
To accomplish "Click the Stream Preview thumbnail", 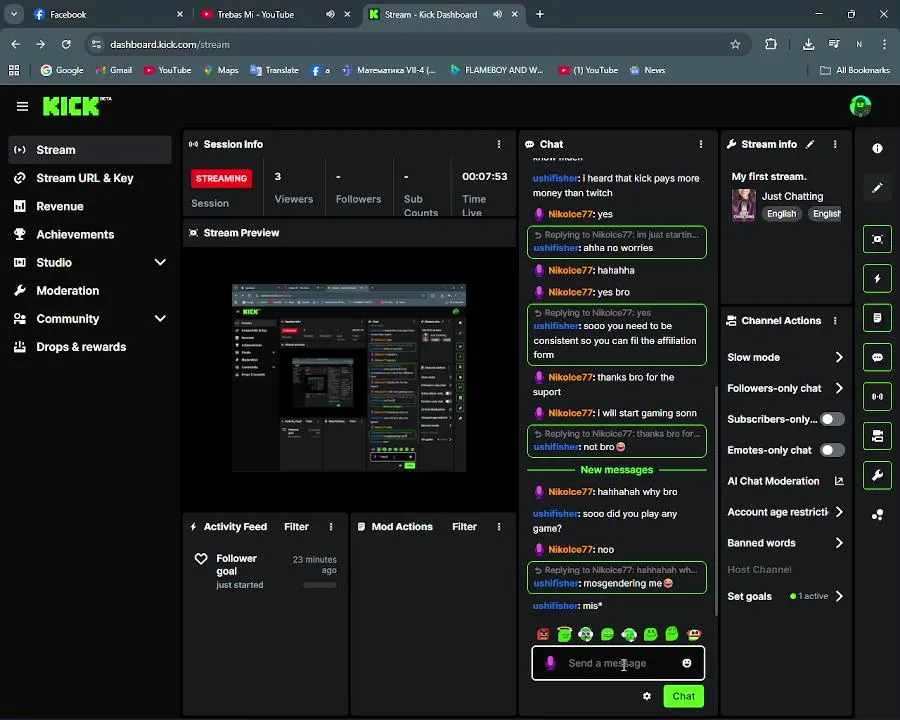I will pyautogui.click(x=349, y=377).
